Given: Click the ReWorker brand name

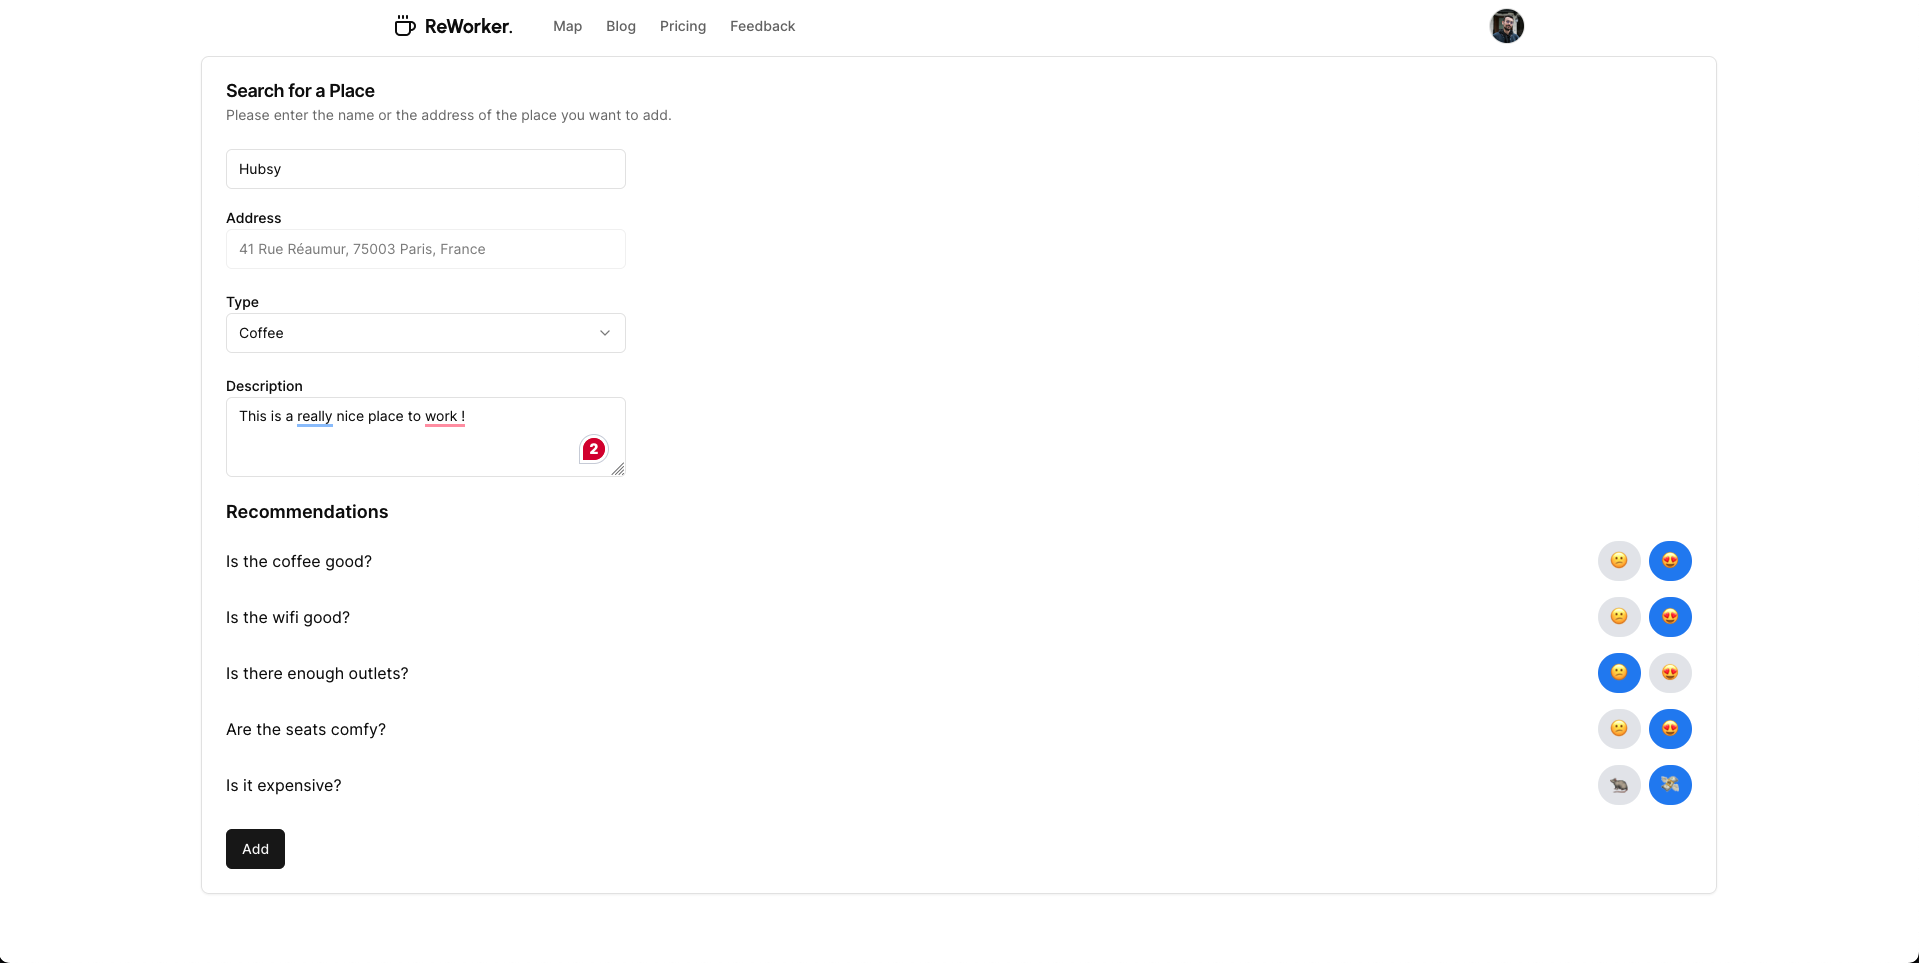Looking at the screenshot, I should coord(469,27).
